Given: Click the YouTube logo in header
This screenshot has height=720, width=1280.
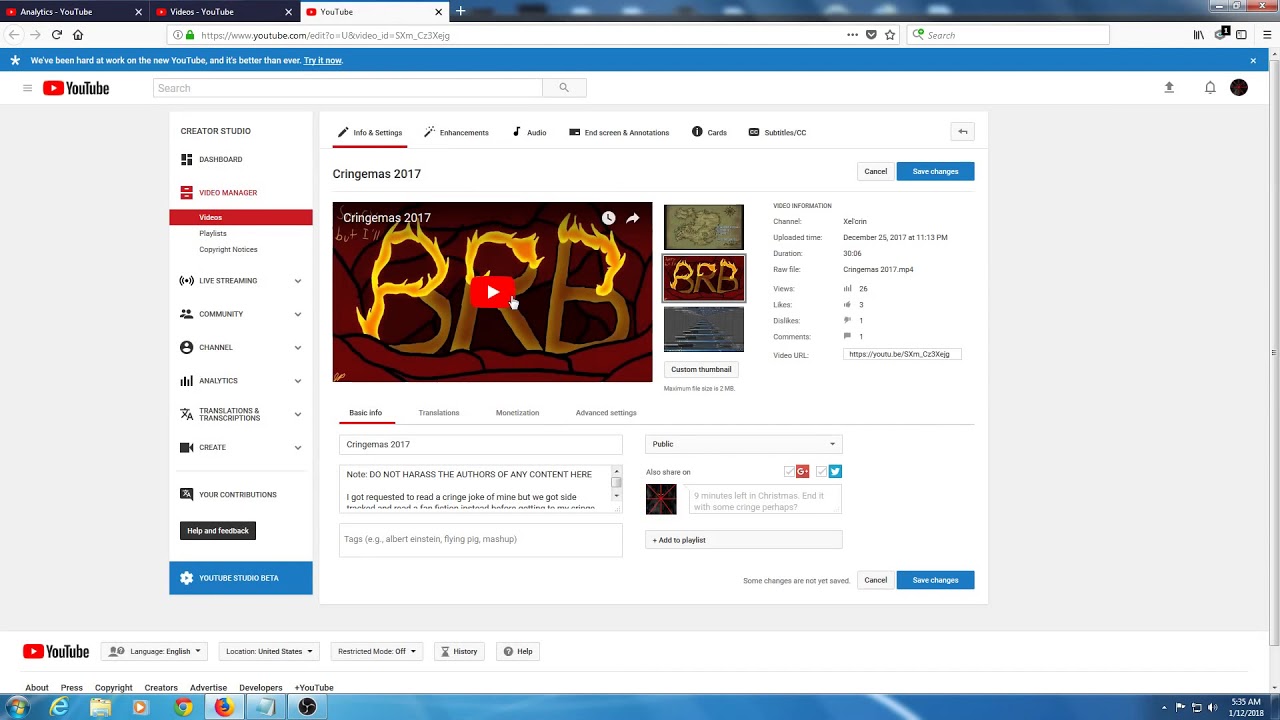Looking at the screenshot, I should 76,88.
